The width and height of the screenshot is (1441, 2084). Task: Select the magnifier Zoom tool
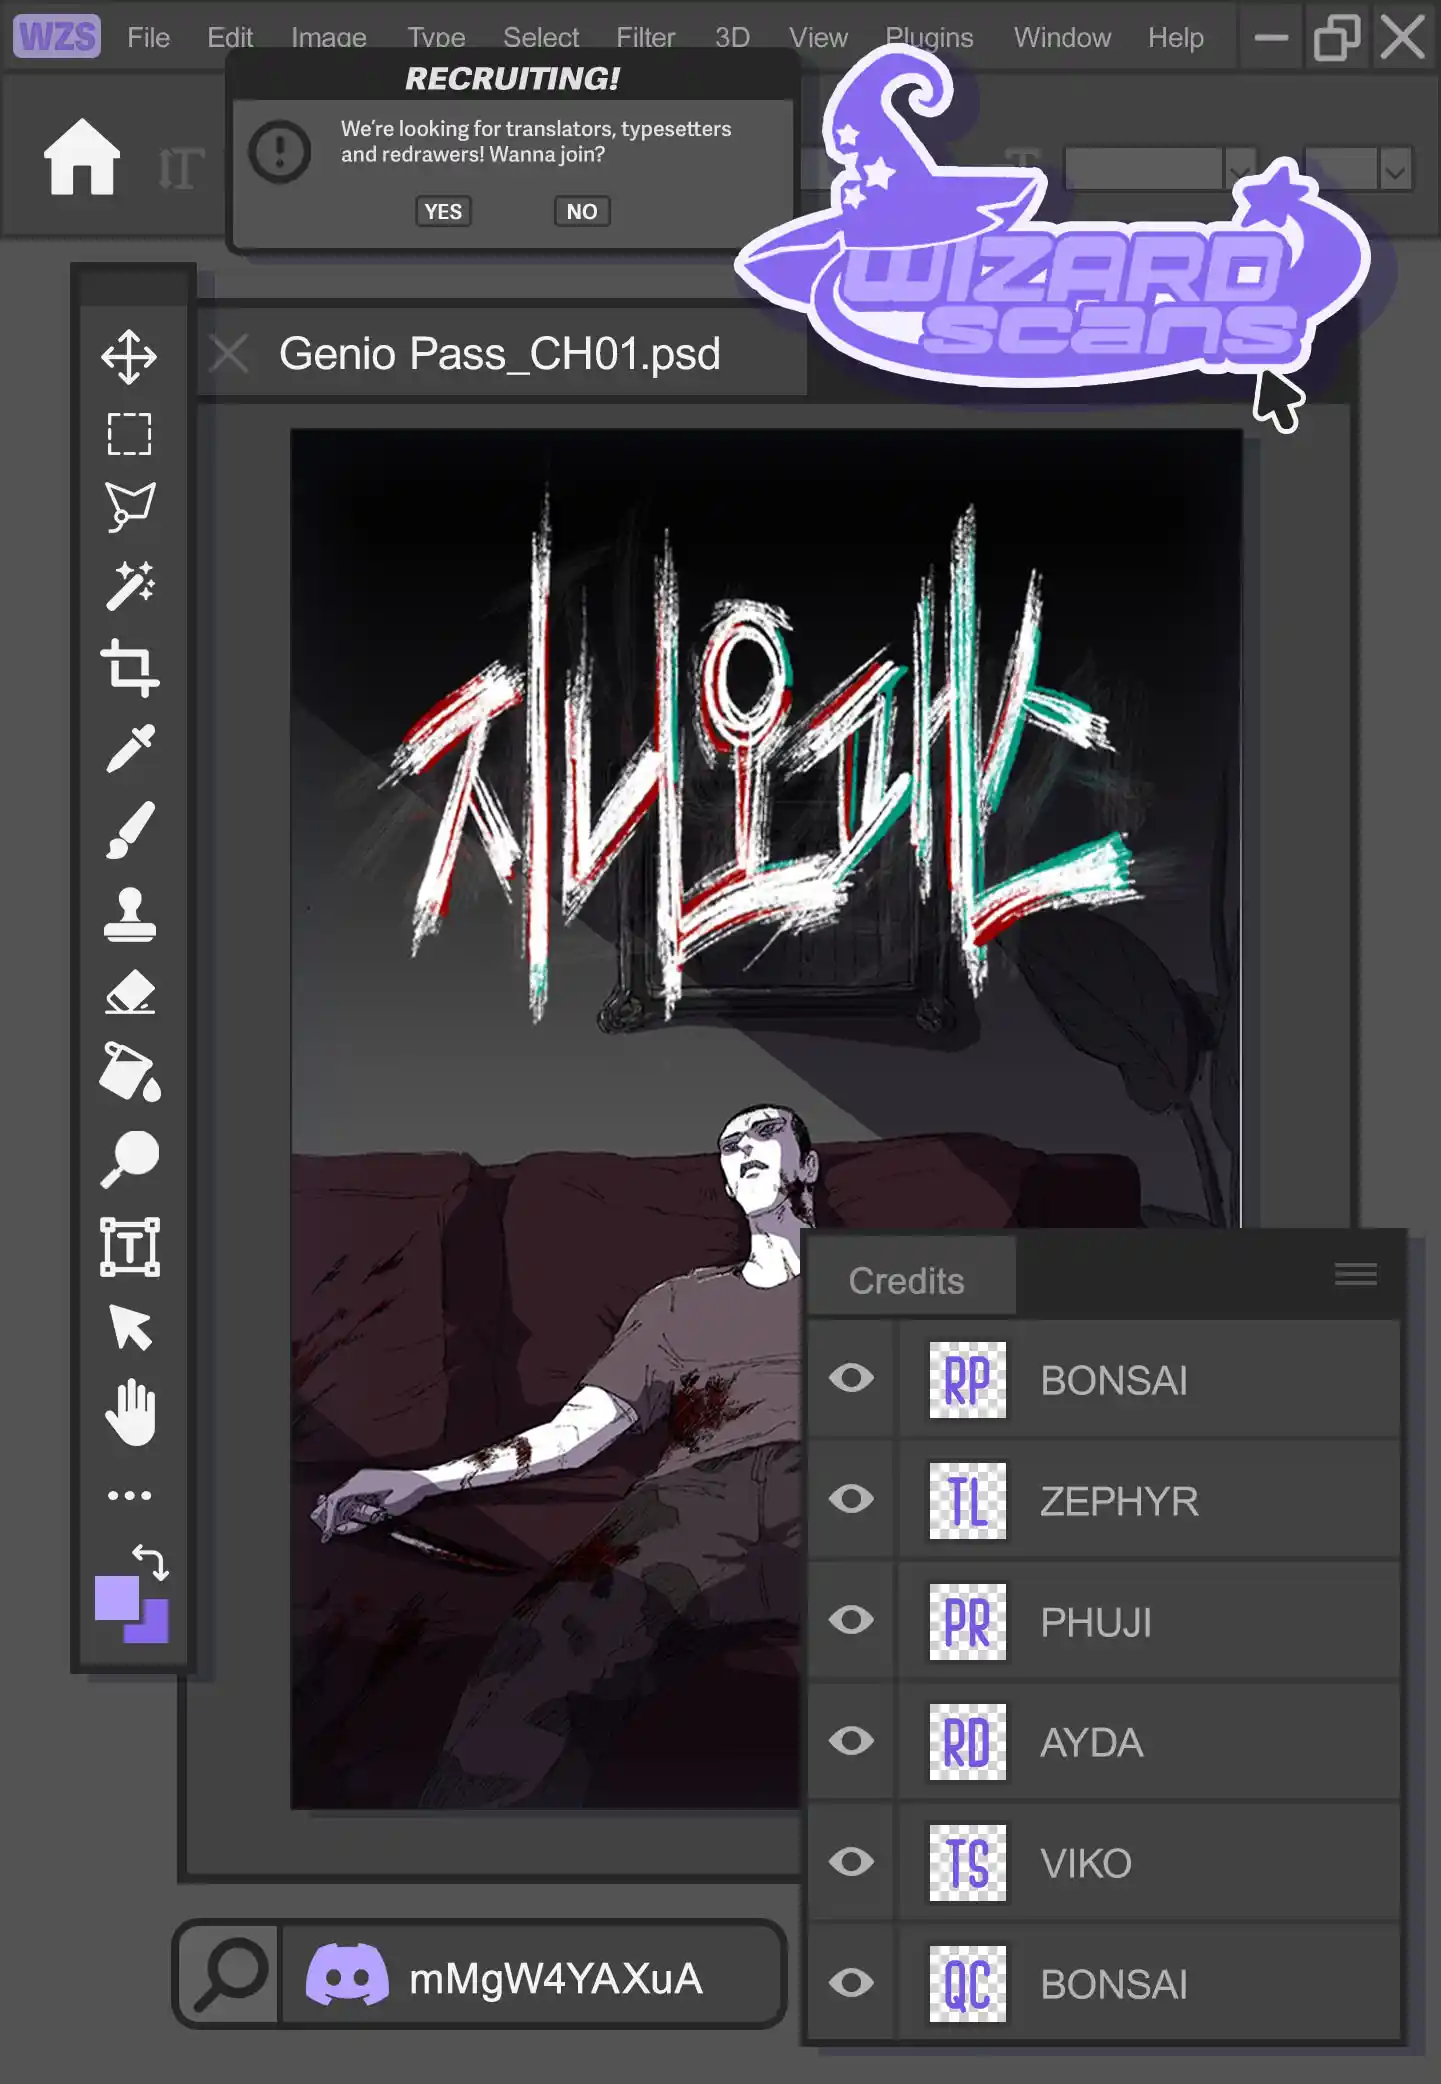pyautogui.click(x=130, y=1160)
